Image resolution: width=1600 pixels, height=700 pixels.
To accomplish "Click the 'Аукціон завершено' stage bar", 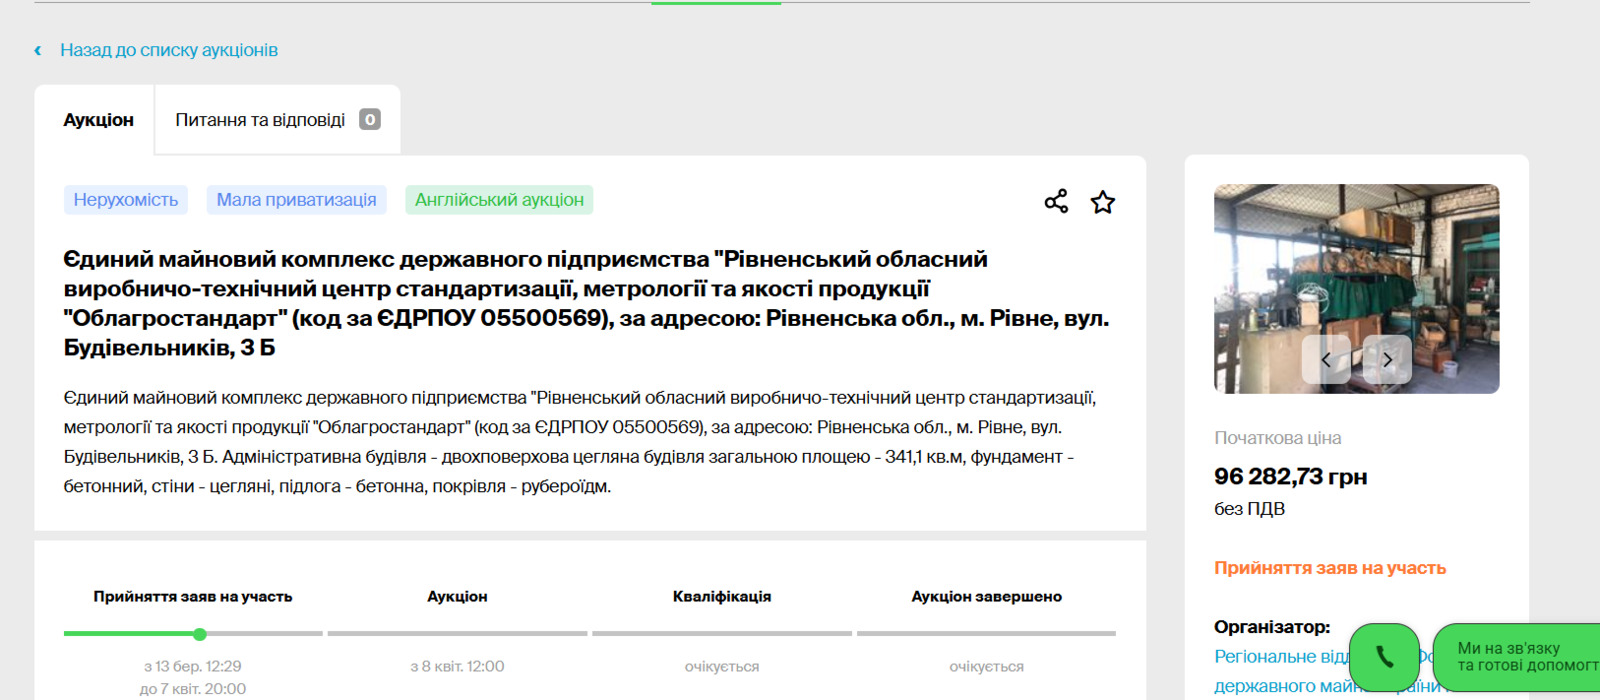I will pos(986,633).
